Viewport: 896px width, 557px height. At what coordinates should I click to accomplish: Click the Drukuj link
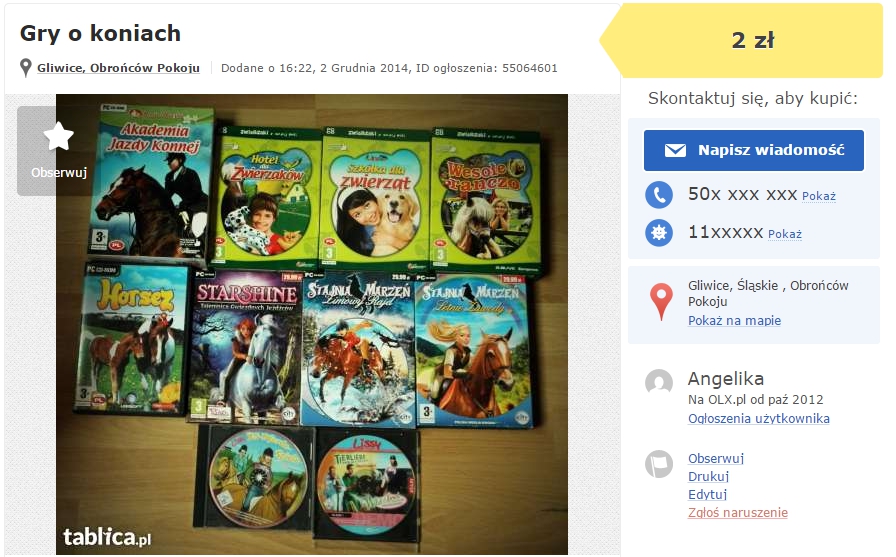[x=708, y=476]
